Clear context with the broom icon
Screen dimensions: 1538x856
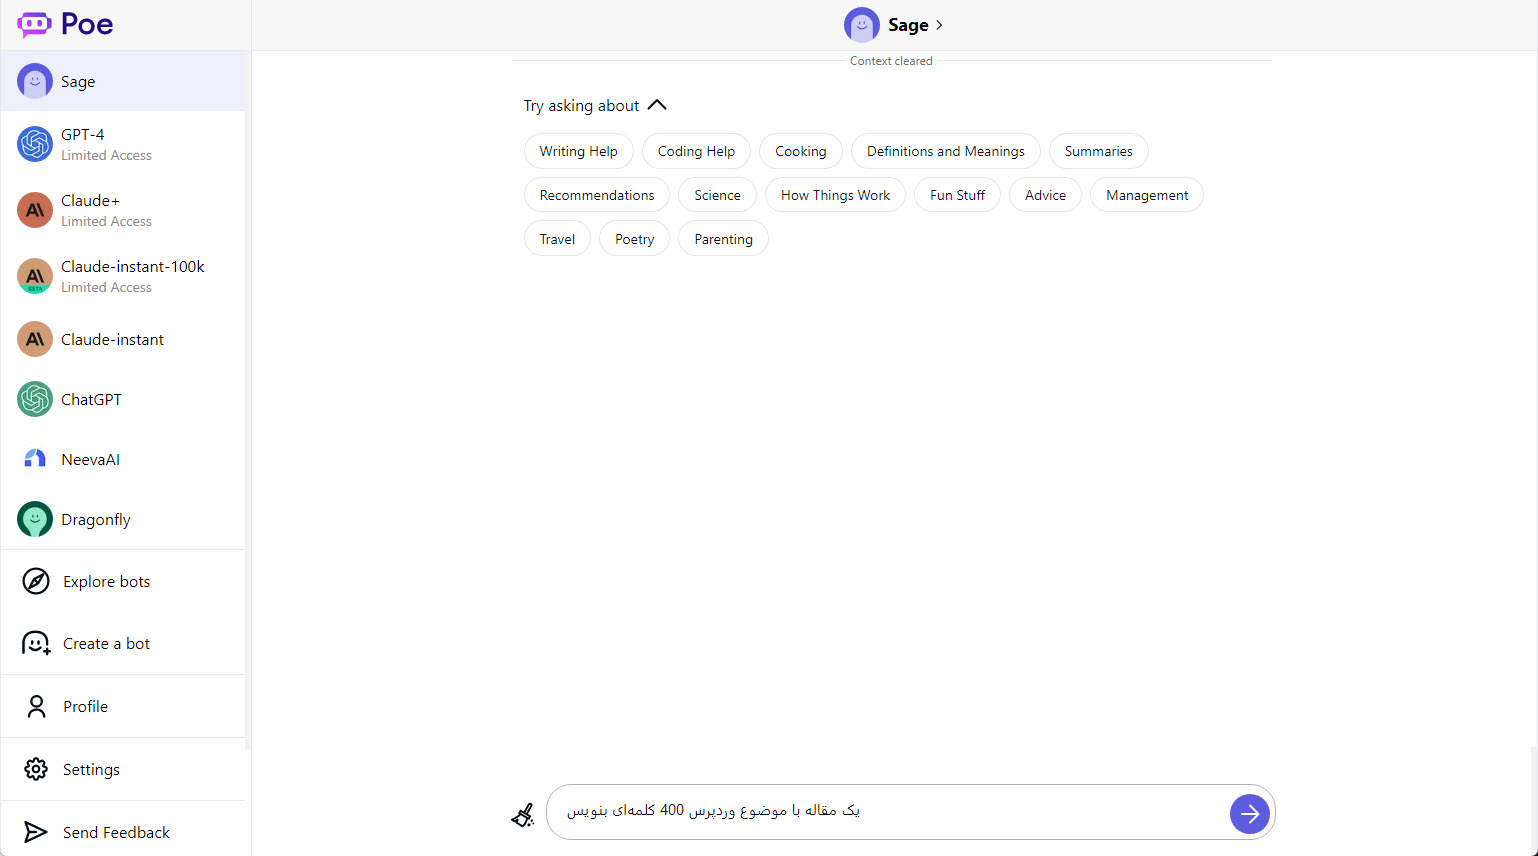pyautogui.click(x=522, y=815)
